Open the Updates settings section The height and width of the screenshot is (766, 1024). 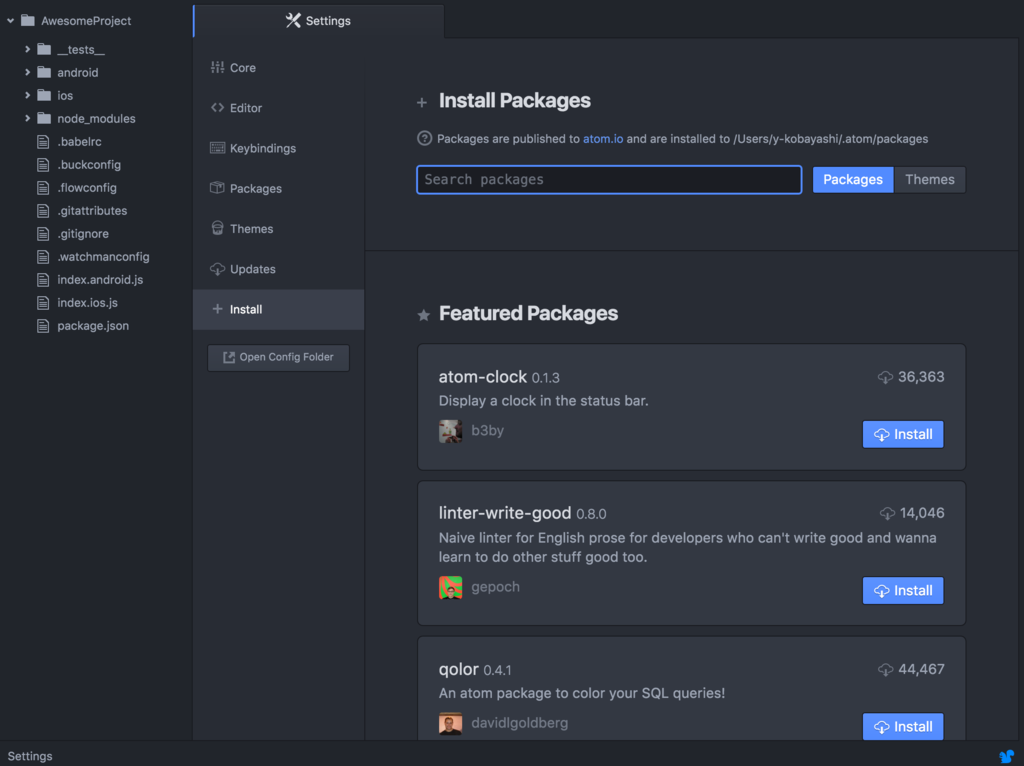(252, 269)
